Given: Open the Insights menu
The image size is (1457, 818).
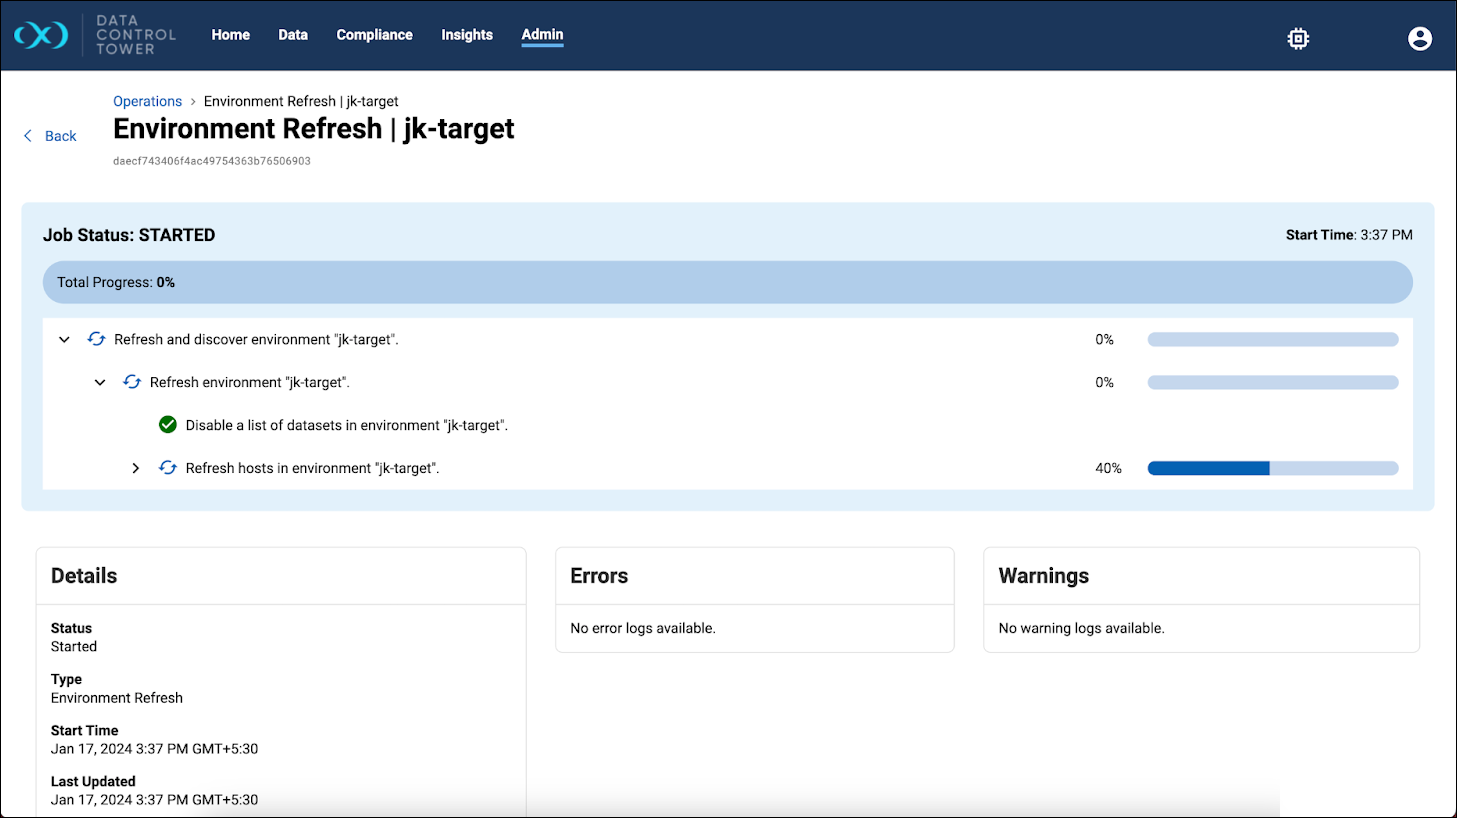Looking at the screenshot, I should click(467, 35).
